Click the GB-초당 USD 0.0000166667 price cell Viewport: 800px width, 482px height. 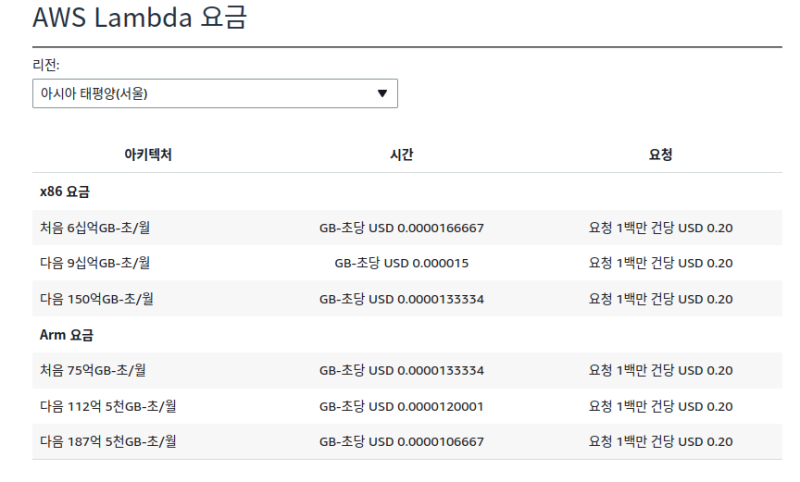point(401,228)
